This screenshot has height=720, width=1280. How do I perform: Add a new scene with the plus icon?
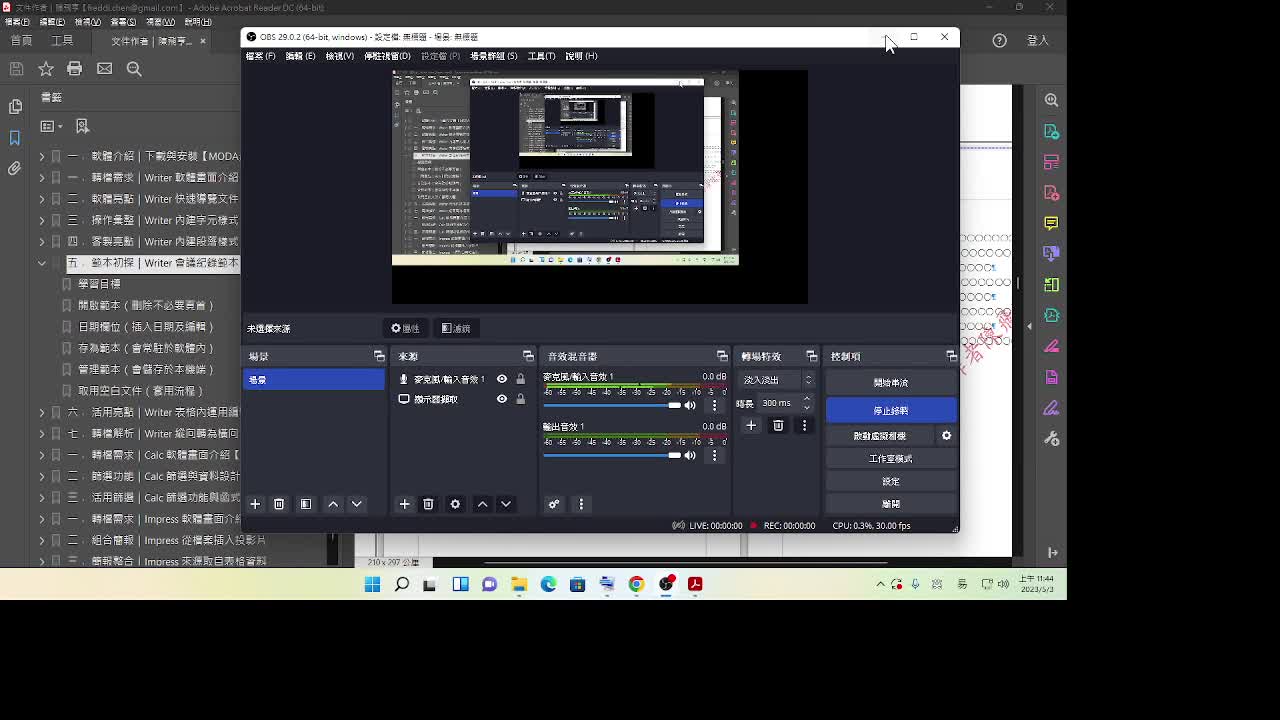pyautogui.click(x=255, y=504)
